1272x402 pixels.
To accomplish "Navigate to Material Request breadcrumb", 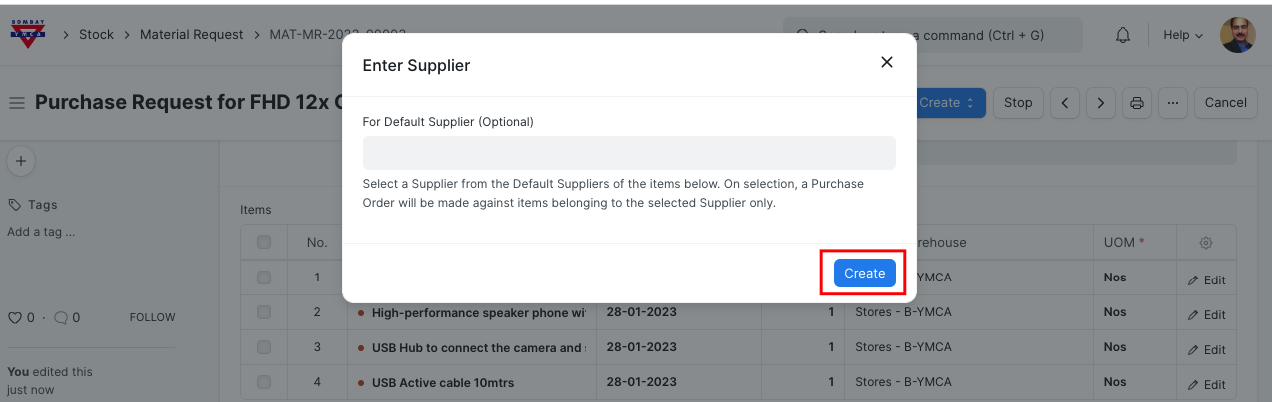I will pos(191,34).
